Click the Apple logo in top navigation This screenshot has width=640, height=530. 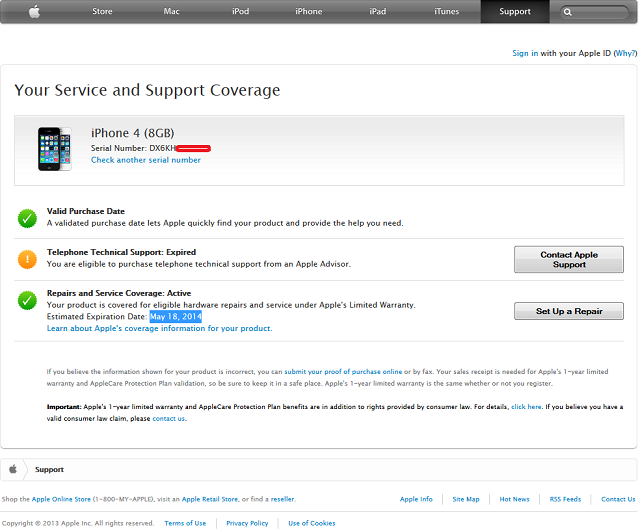point(34,11)
